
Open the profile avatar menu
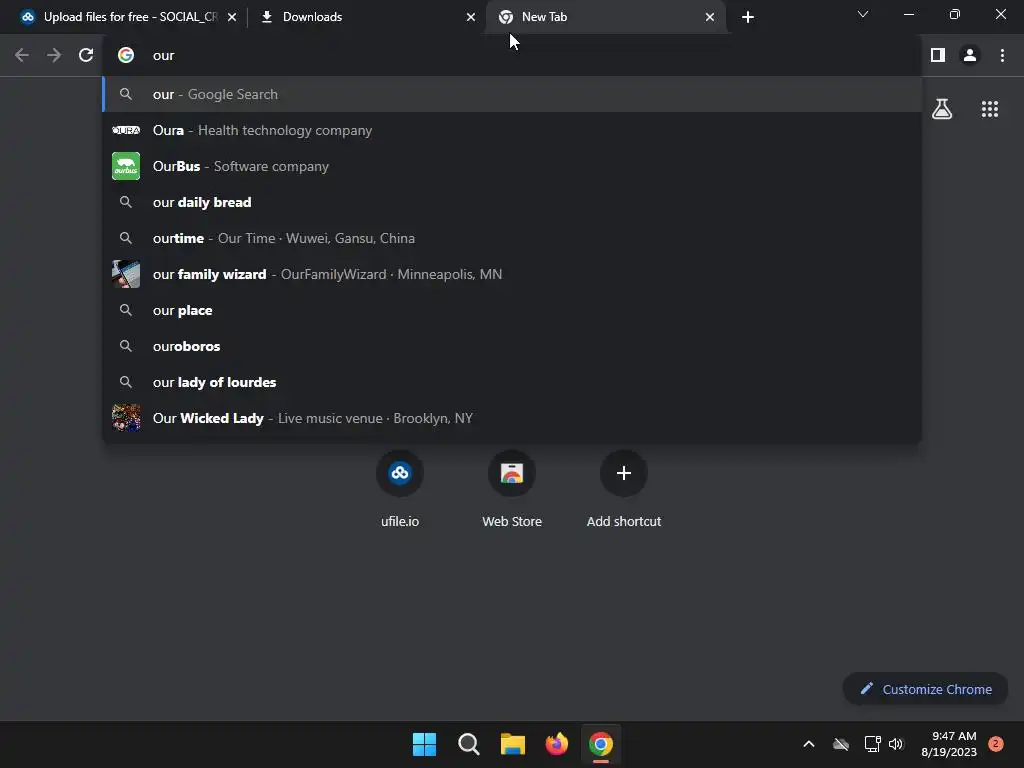click(970, 56)
